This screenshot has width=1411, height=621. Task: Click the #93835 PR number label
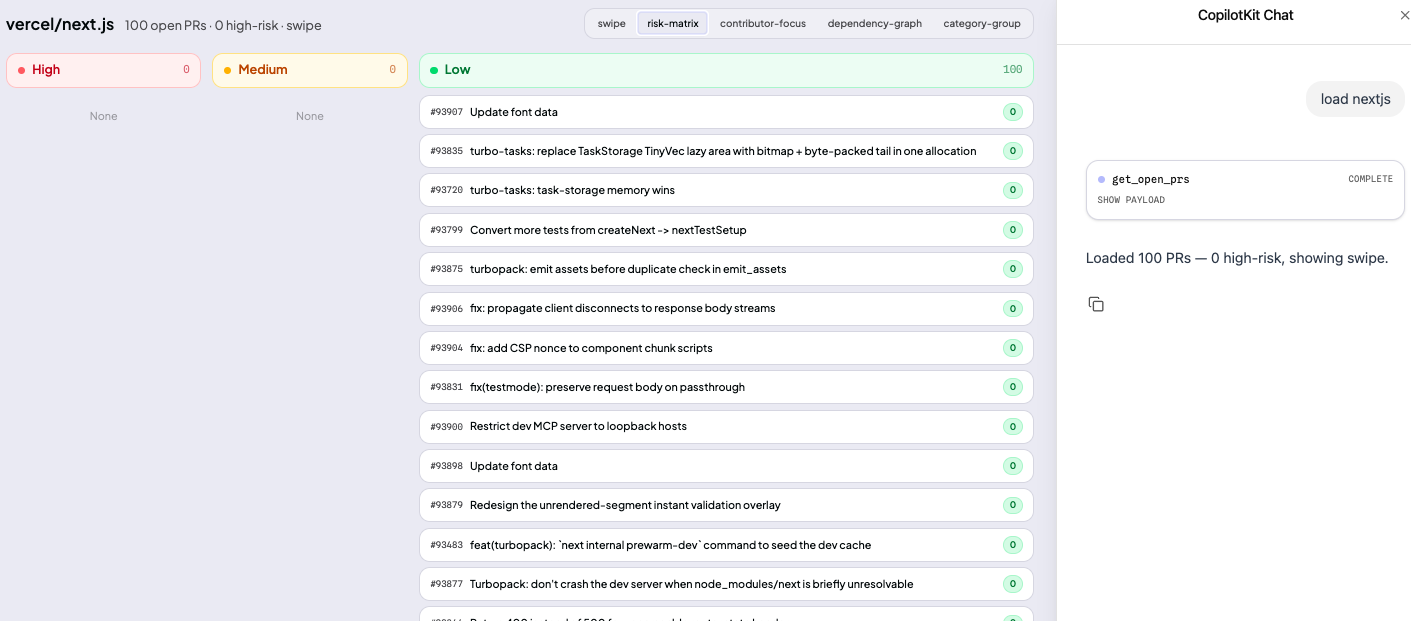(x=446, y=151)
